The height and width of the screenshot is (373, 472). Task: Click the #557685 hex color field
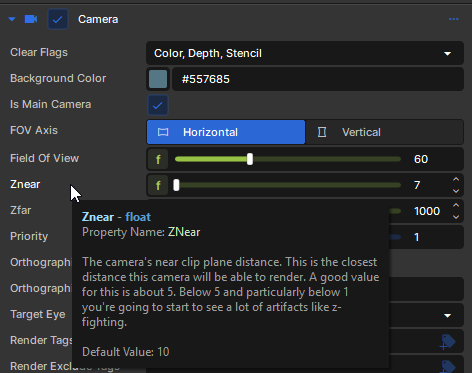coord(318,79)
